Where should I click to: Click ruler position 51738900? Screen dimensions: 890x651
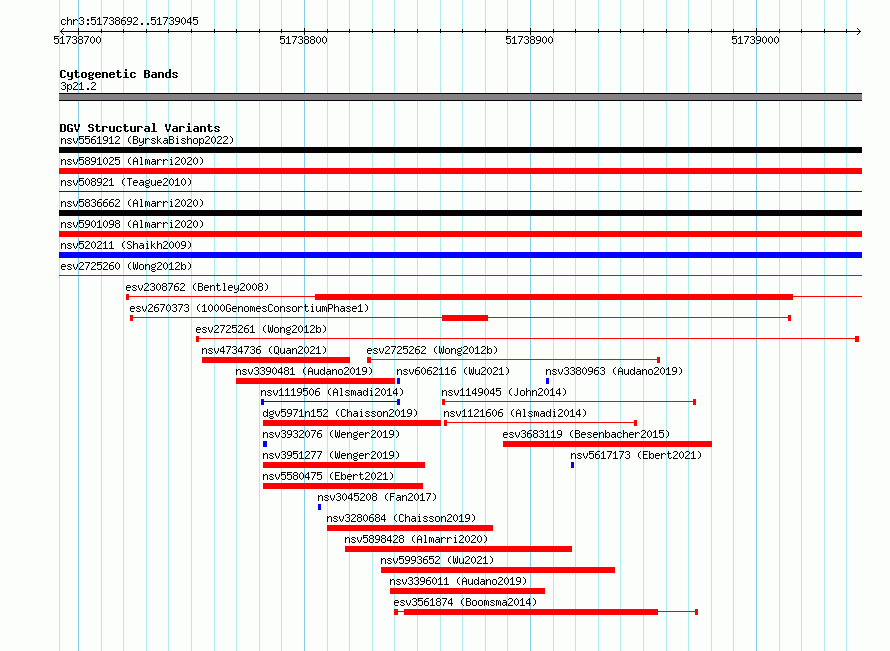click(x=530, y=40)
